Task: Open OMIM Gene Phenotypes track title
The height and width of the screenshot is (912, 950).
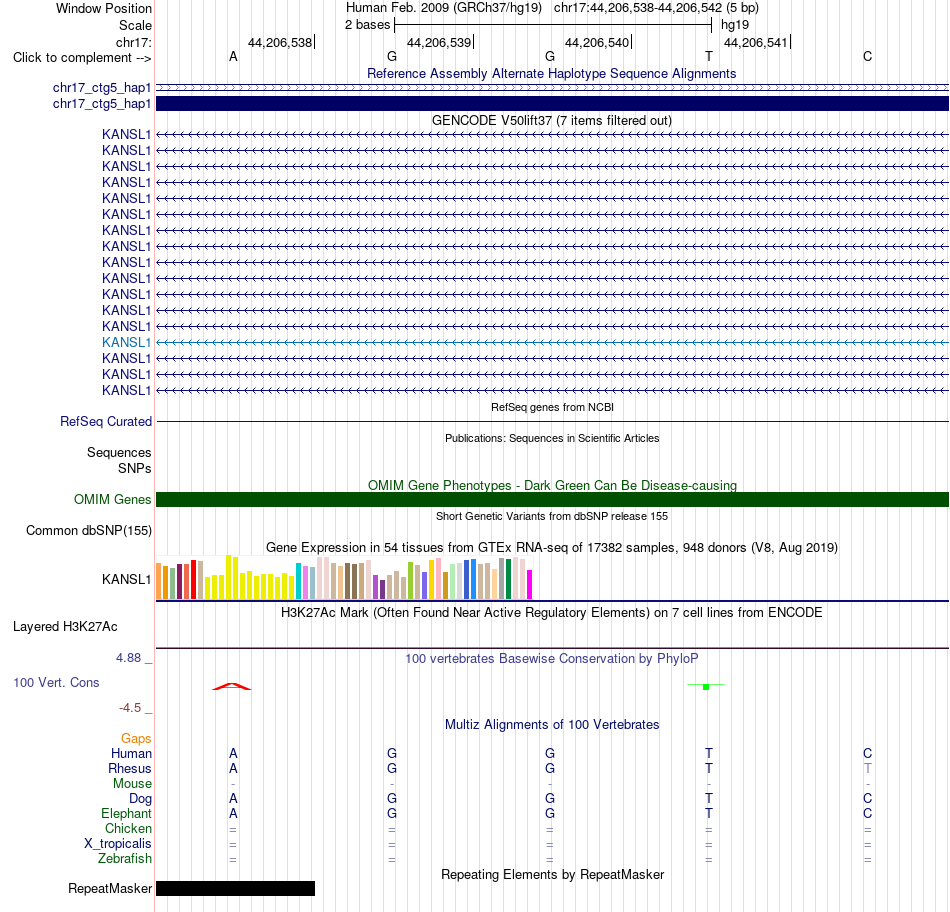Action: pyautogui.click(x=552, y=485)
